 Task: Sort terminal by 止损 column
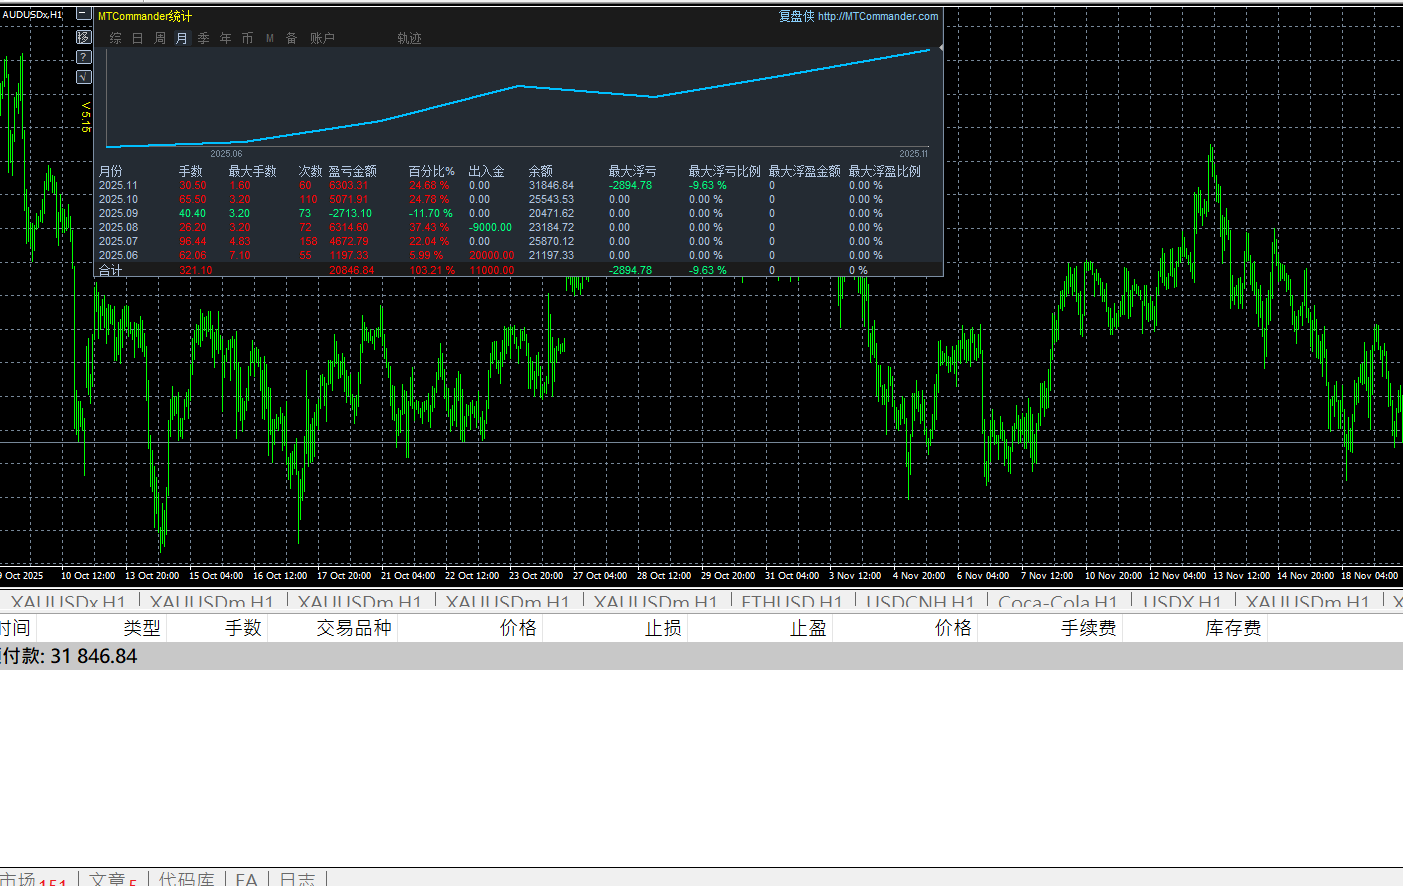coord(663,628)
